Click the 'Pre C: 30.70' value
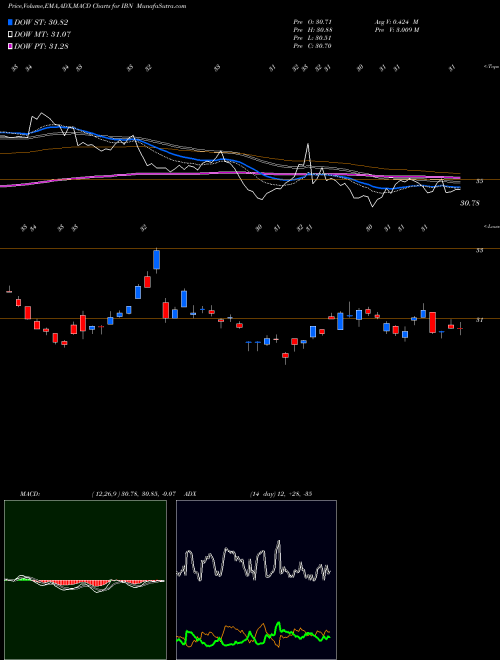The height and width of the screenshot is (660, 500). [313, 46]
